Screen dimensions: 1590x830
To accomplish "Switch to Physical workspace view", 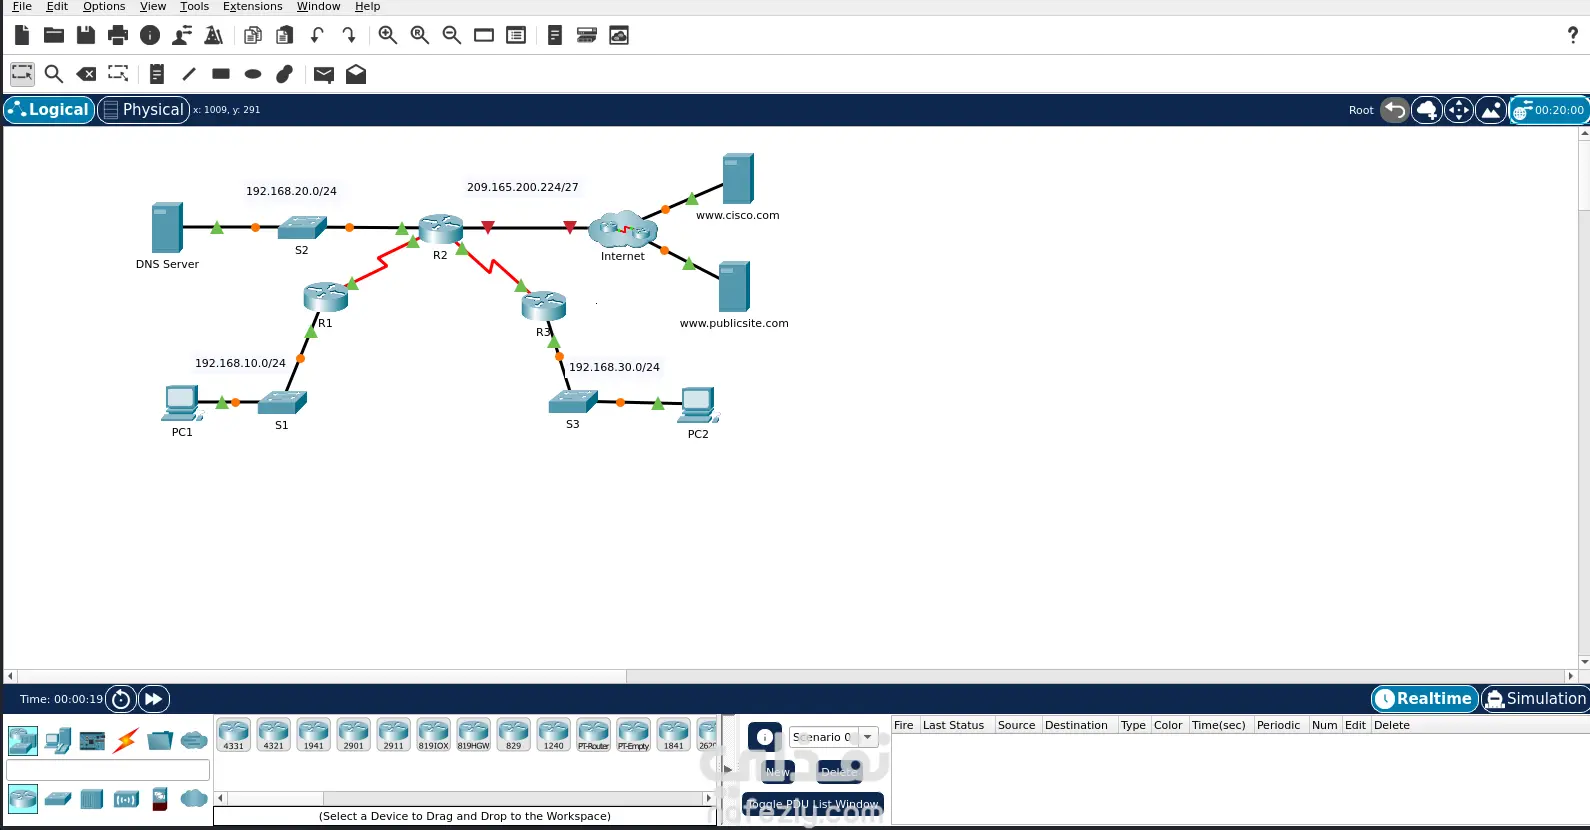I will pos(144,110).
